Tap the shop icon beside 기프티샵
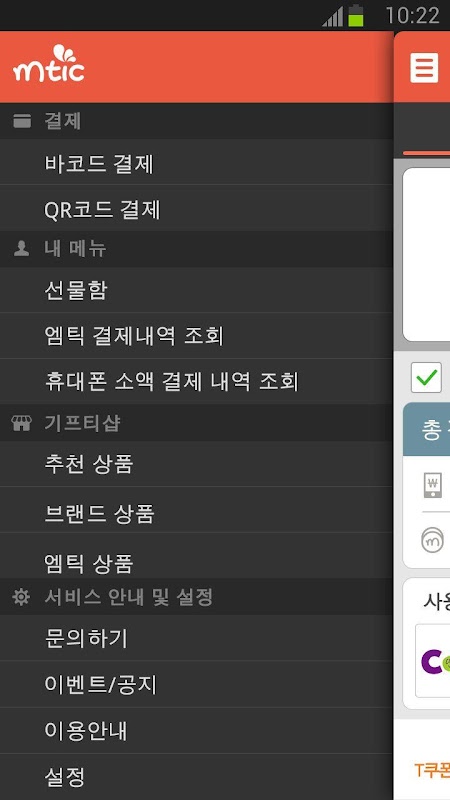 click(21, 423)
